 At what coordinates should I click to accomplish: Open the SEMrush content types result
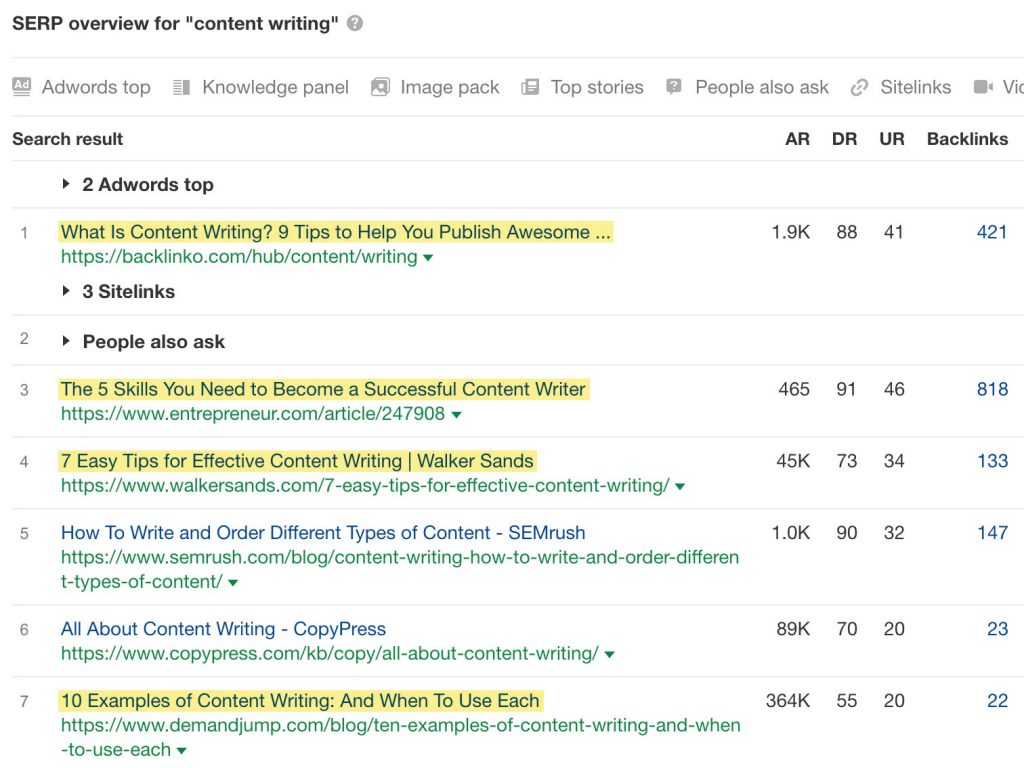[x=323, y=533]
